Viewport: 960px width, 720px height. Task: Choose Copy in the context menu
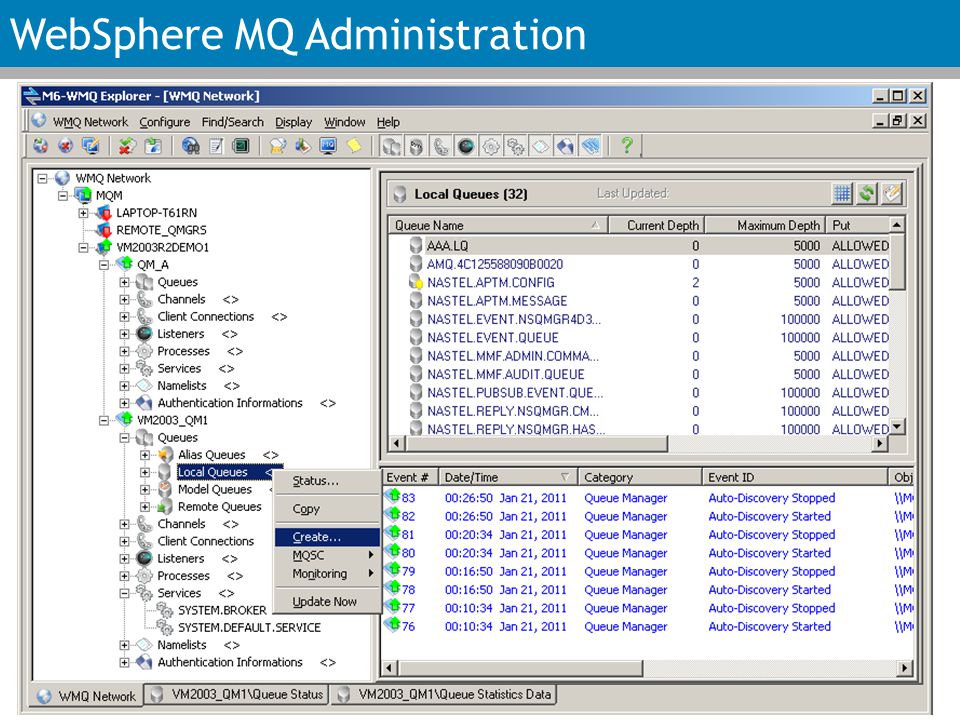(x=327, y=509)
